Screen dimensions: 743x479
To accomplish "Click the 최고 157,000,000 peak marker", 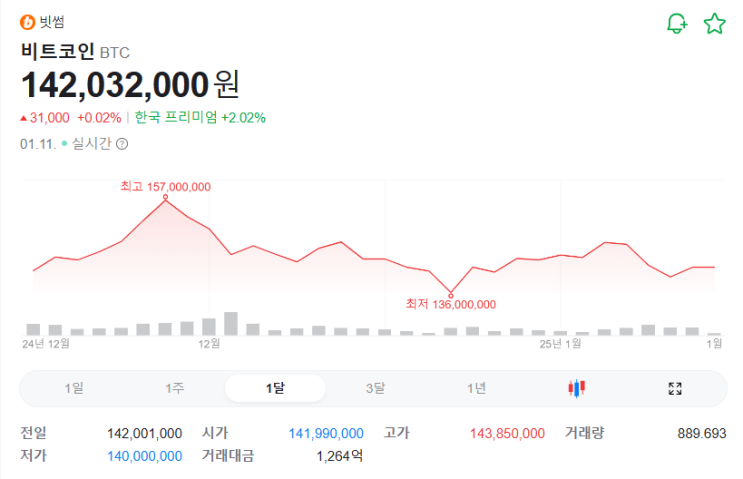I will [165, 197].
